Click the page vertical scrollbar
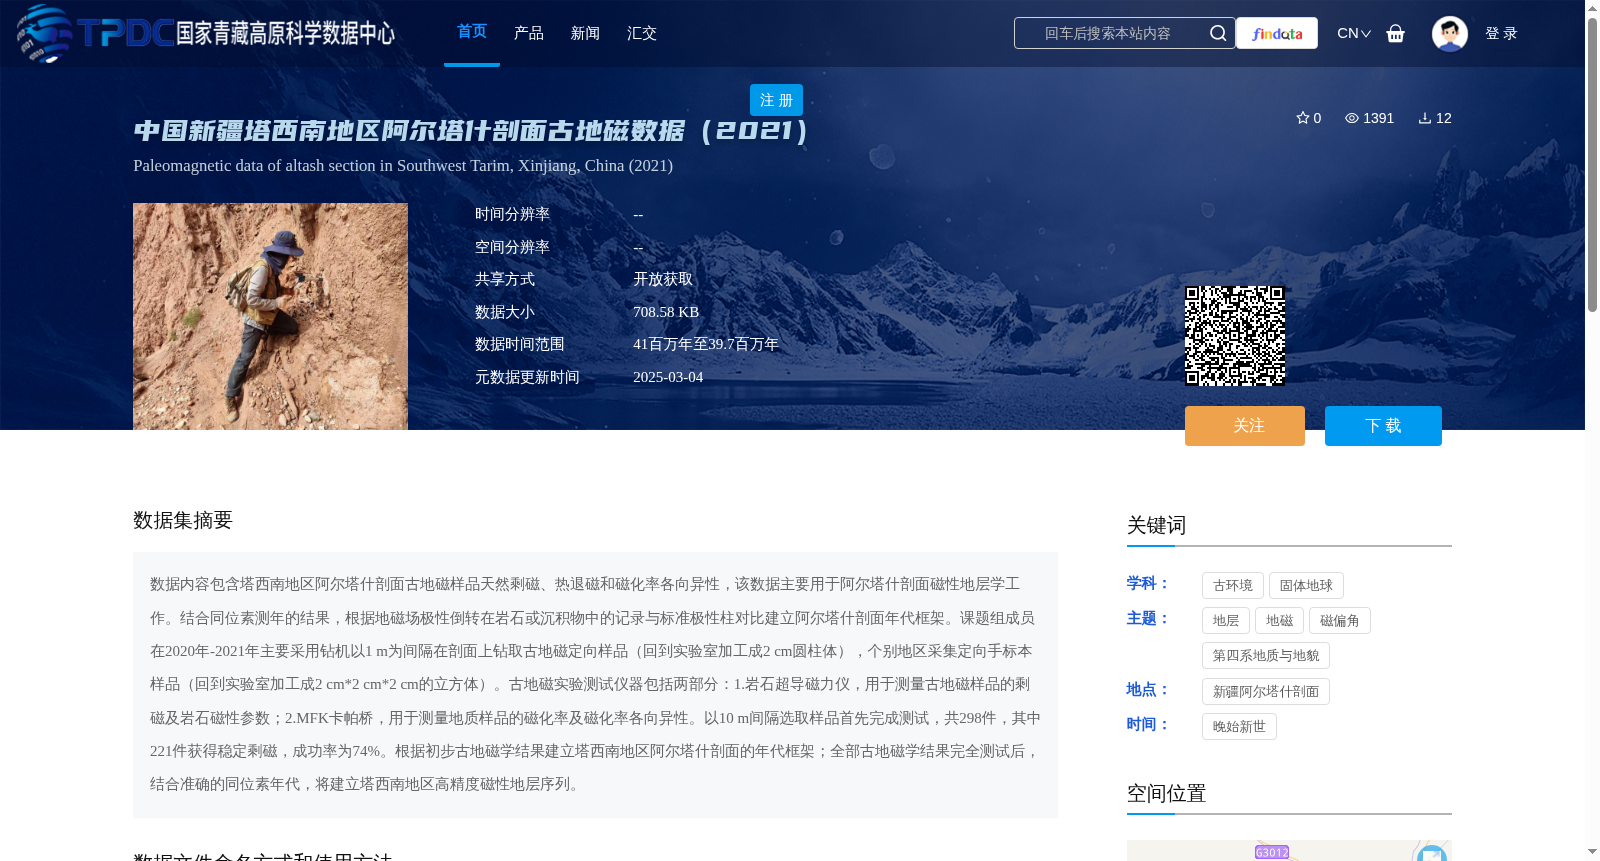The width and height of the screenshot is (1600, 861). pos(1592,165)
